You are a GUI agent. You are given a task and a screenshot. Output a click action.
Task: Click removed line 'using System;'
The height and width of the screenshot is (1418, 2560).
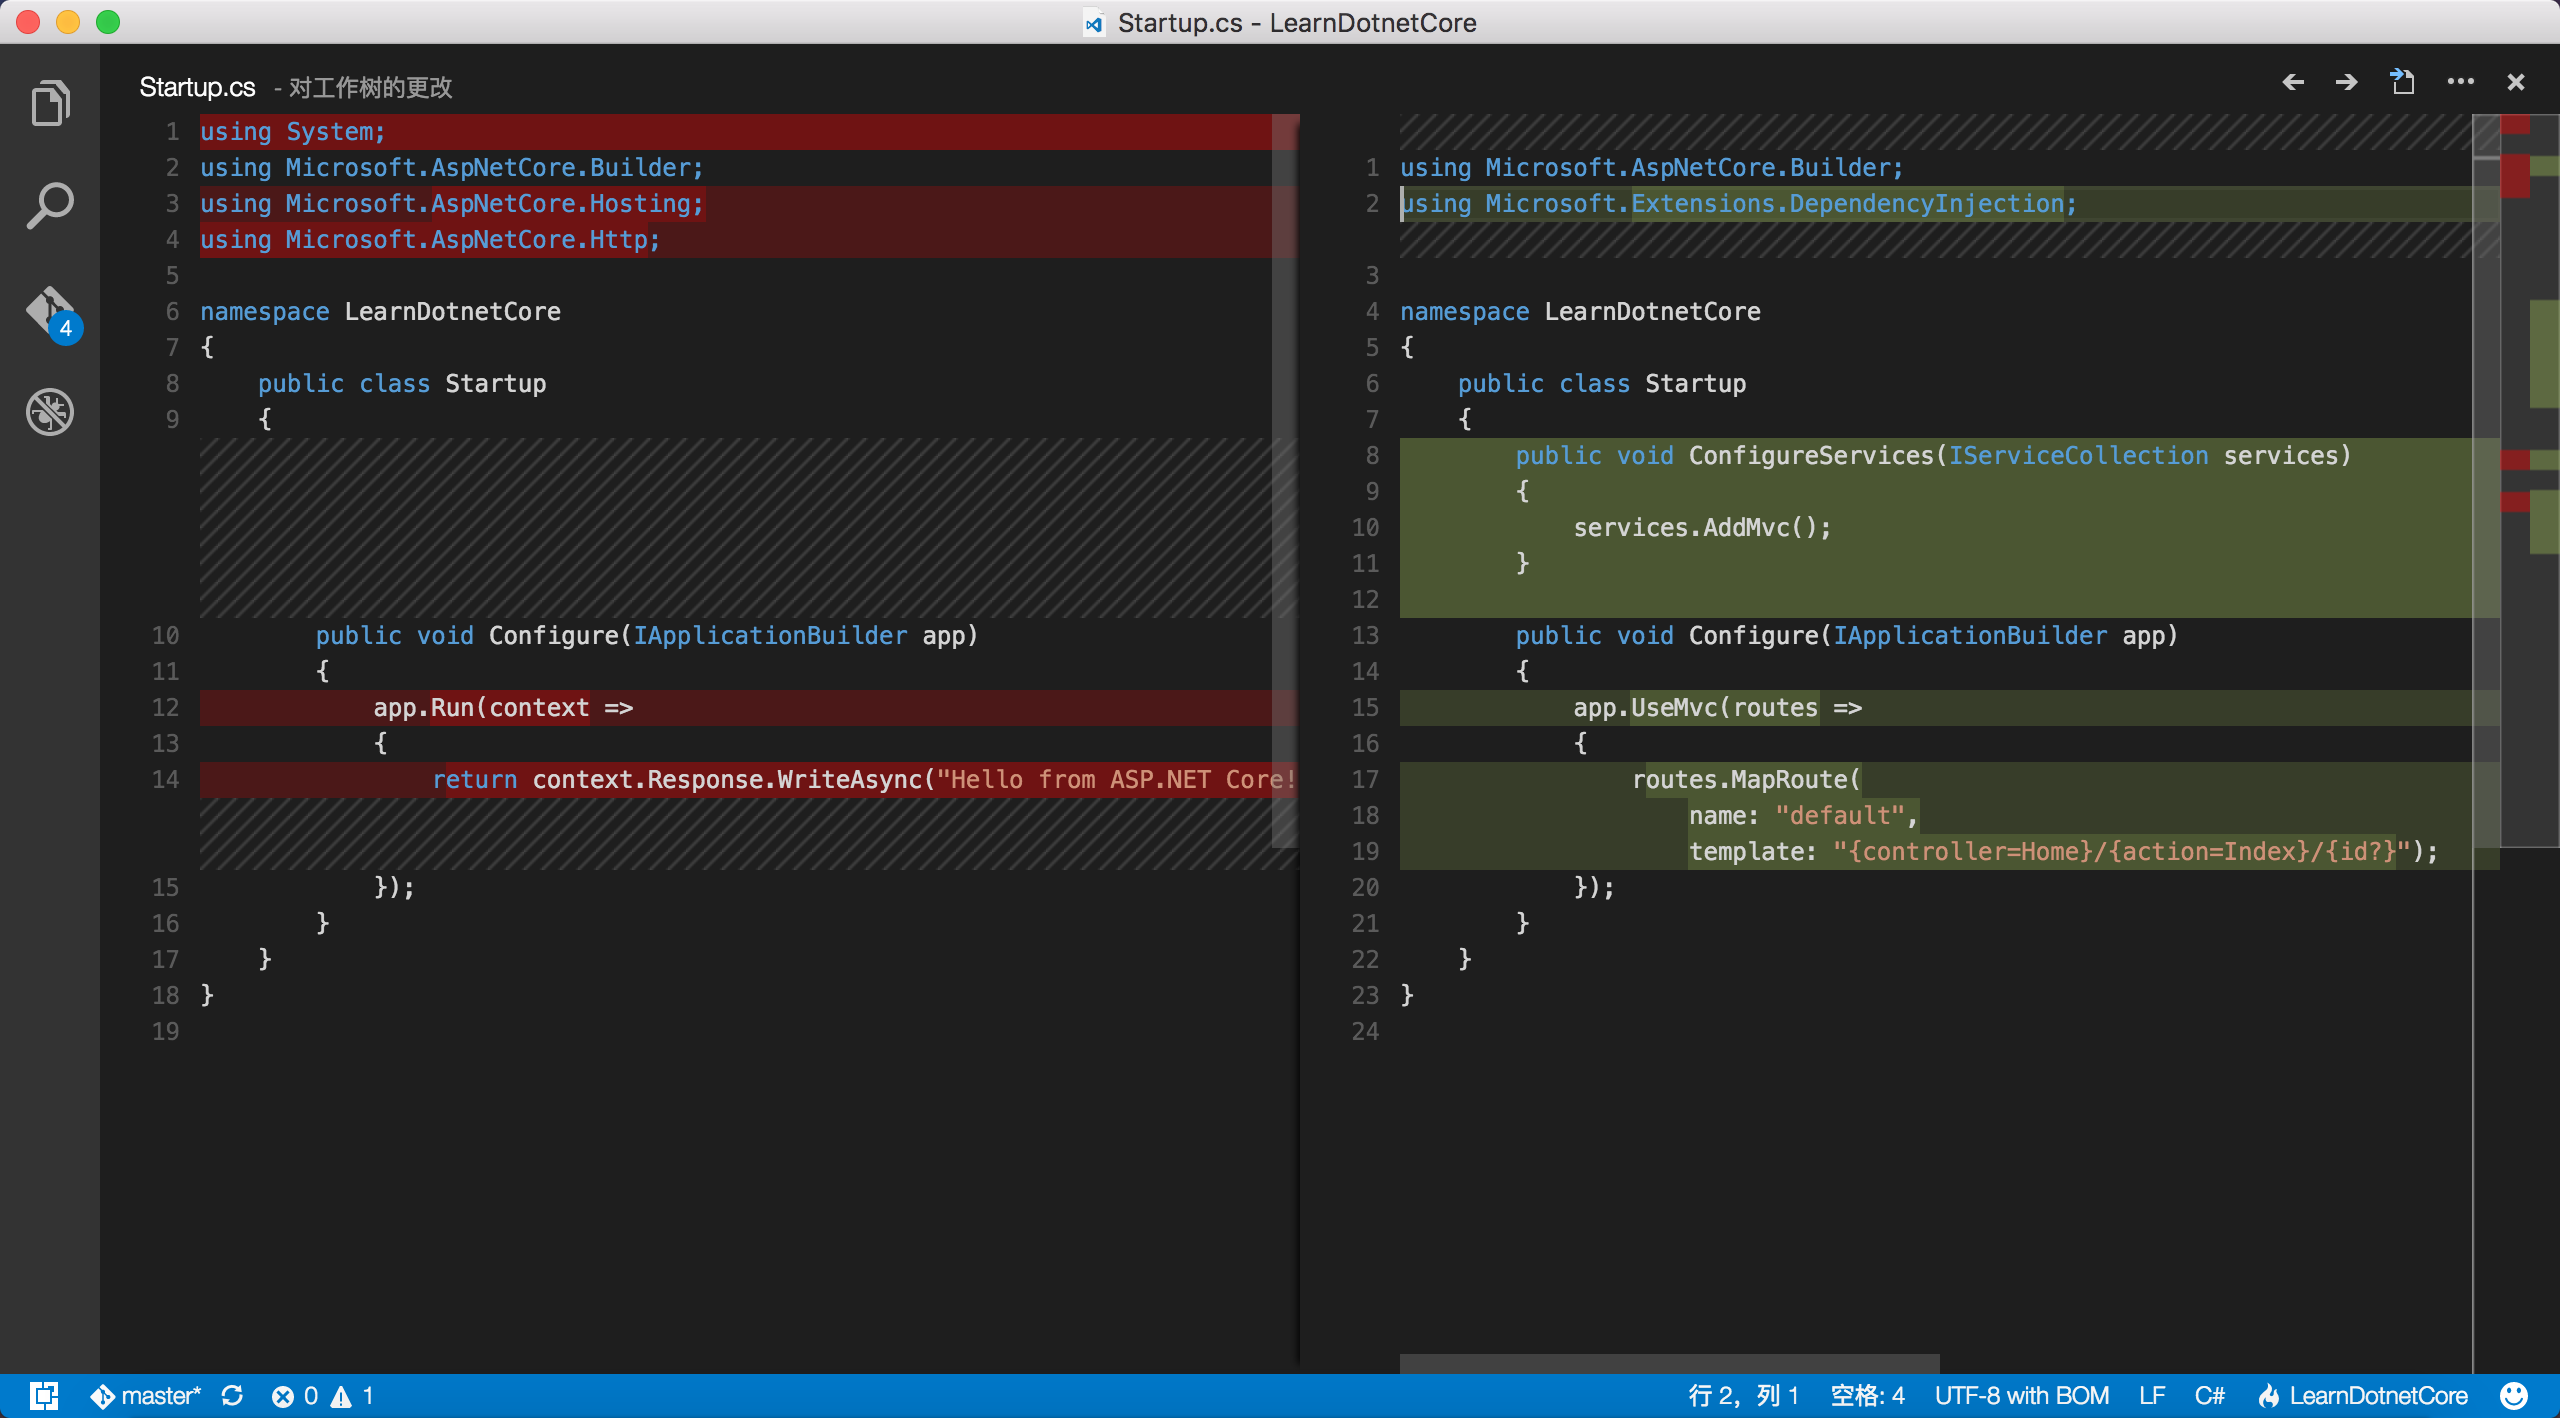click(x=292, y=132)
